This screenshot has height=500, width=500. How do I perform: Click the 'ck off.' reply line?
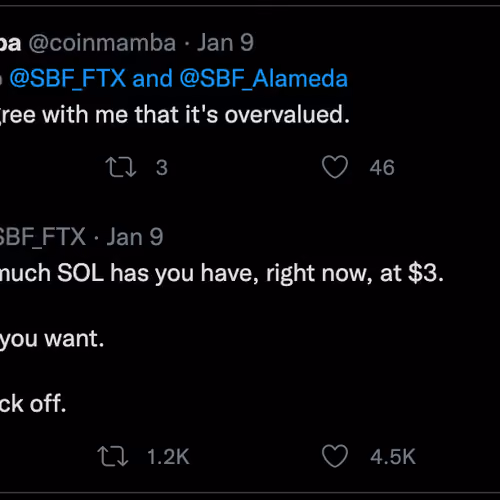point(33,404)
